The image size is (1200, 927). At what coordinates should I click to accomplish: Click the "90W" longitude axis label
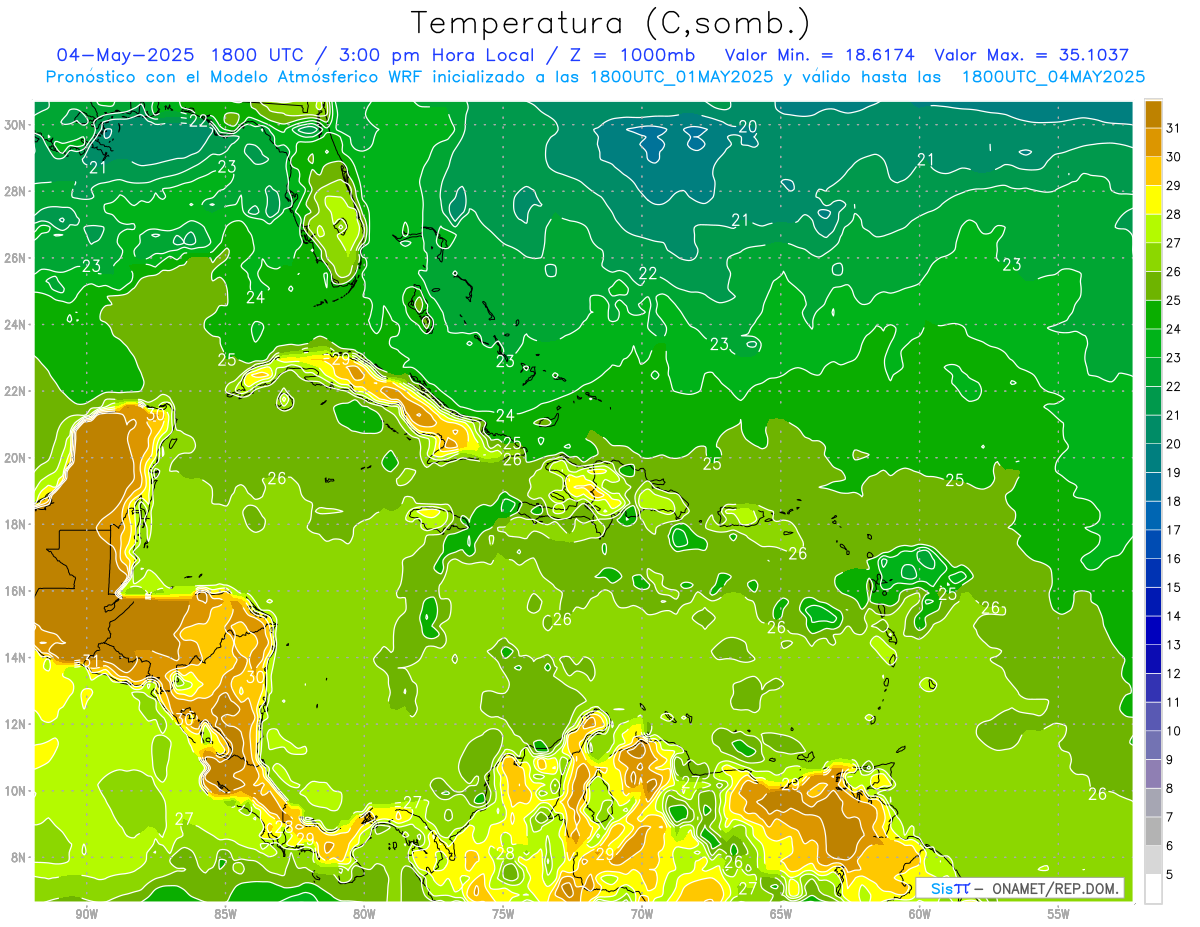[86, 914]
